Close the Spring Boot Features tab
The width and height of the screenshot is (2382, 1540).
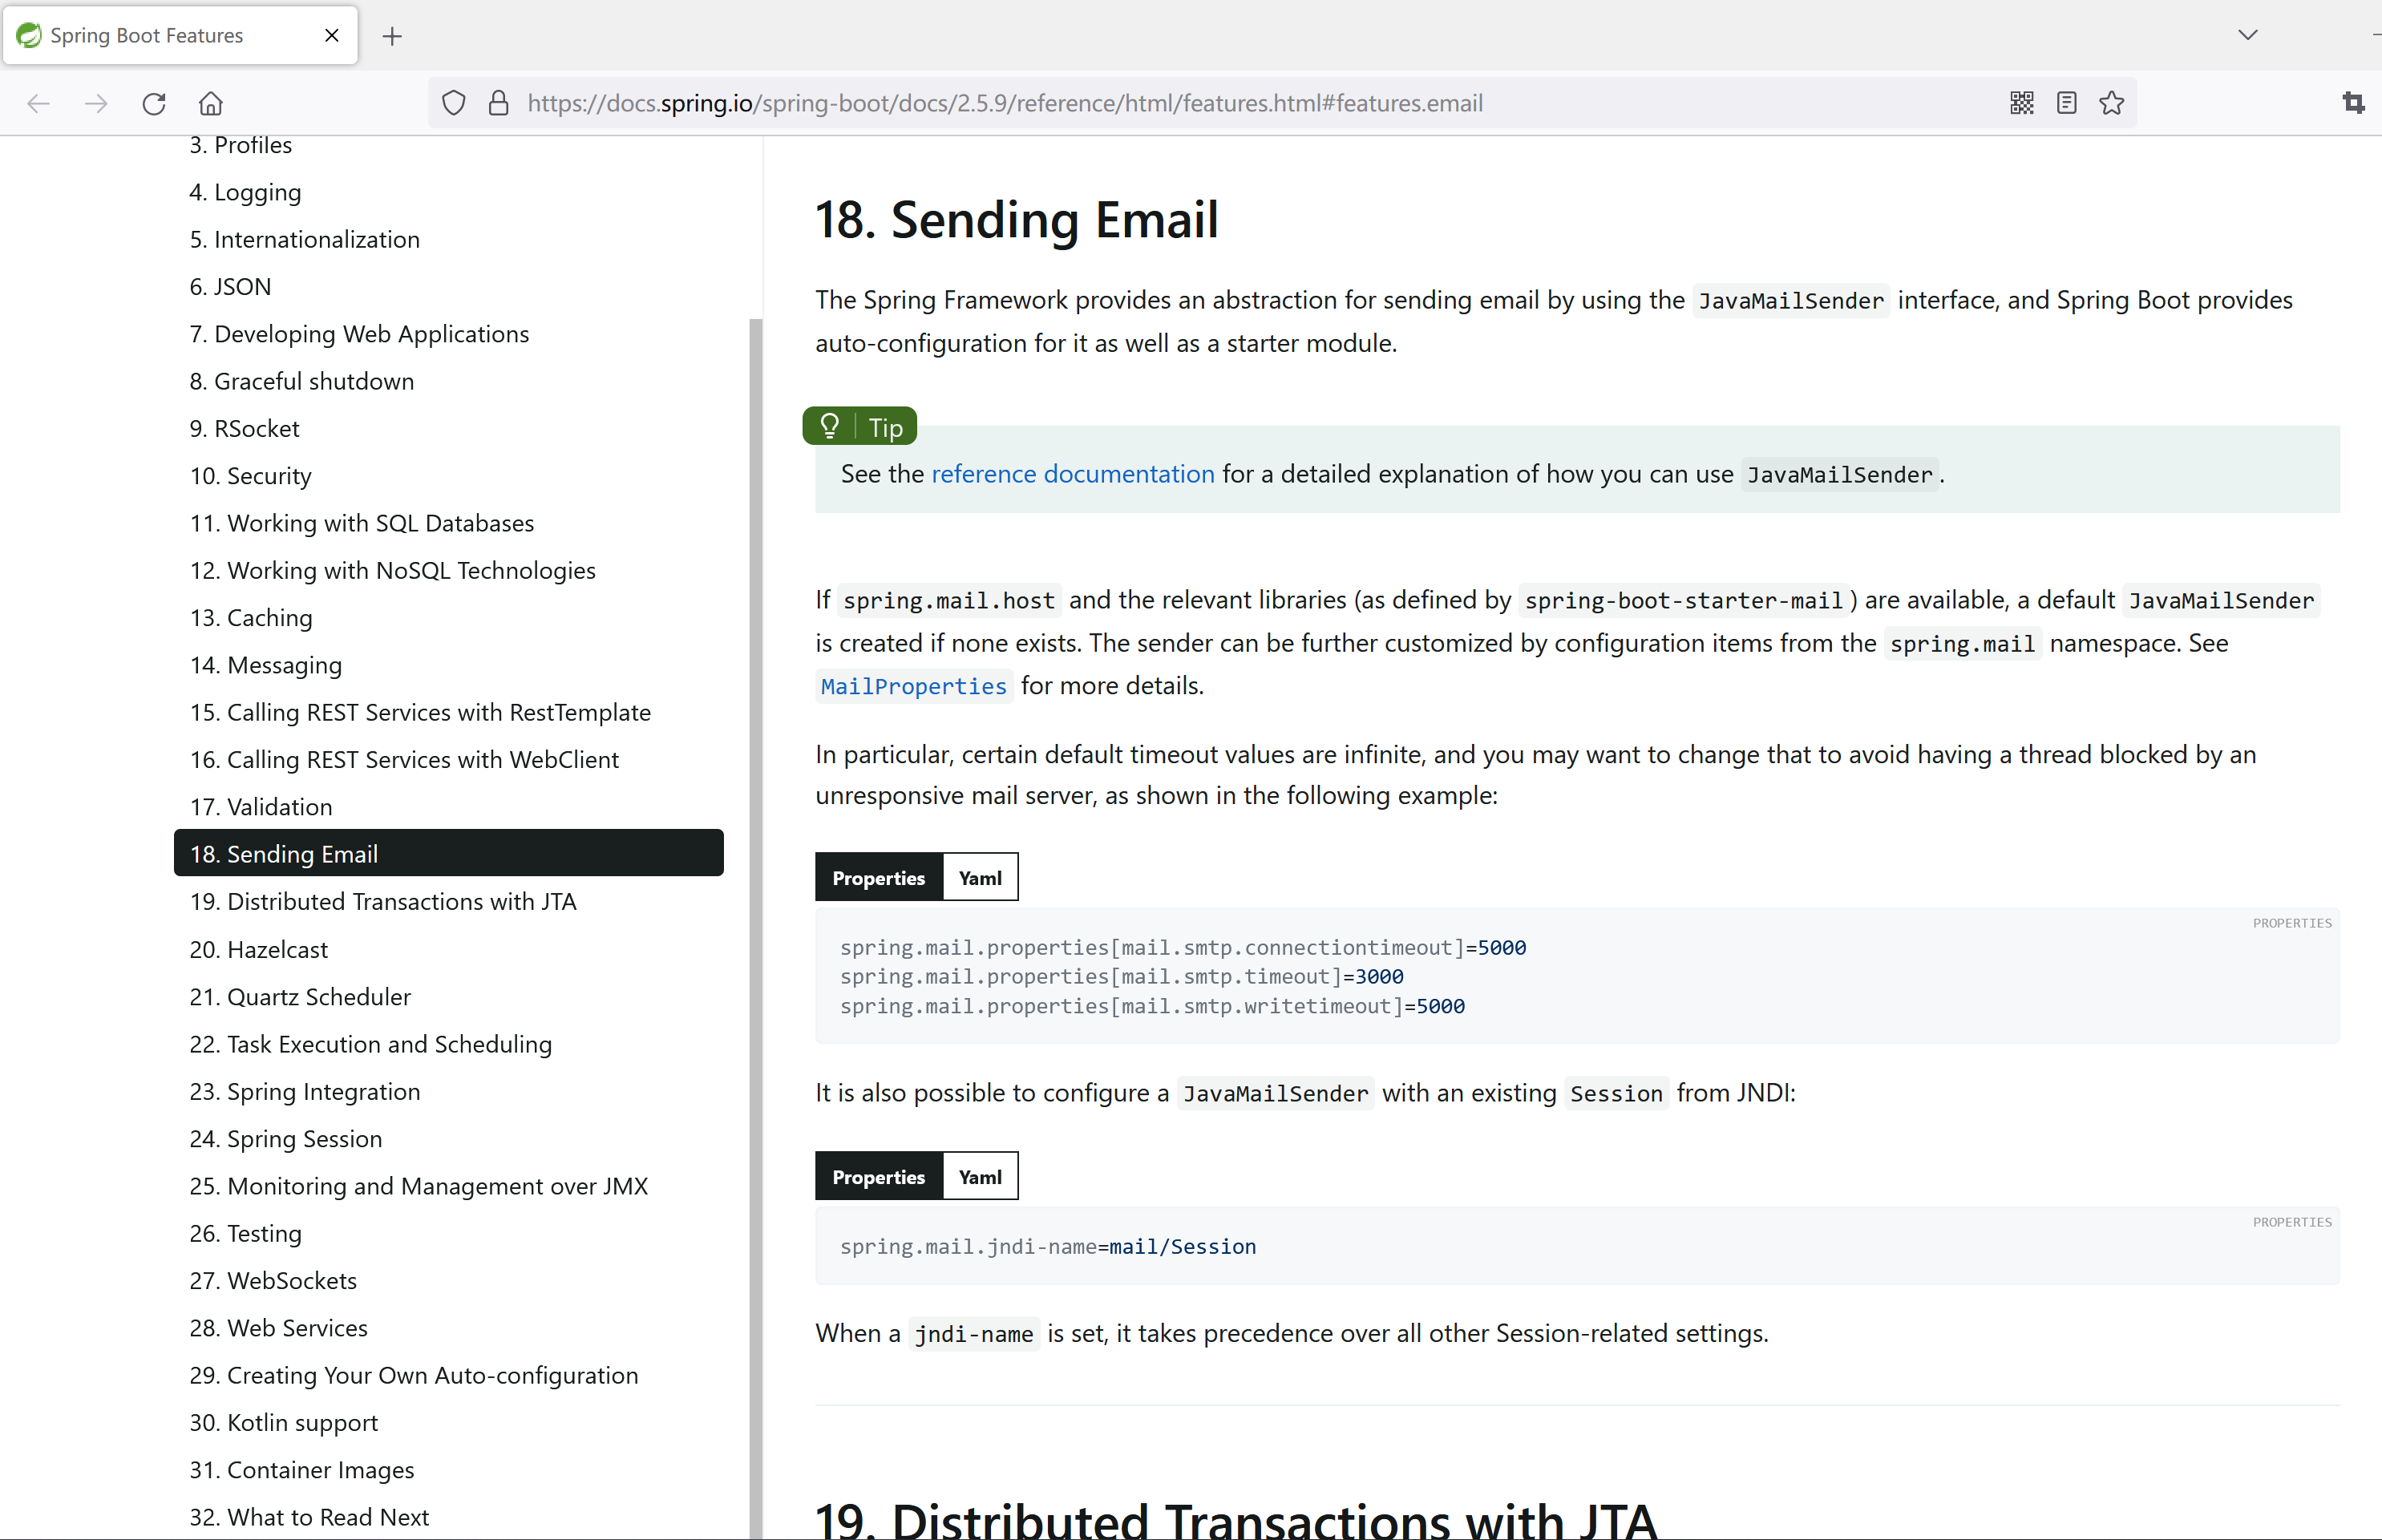[332, 35]
